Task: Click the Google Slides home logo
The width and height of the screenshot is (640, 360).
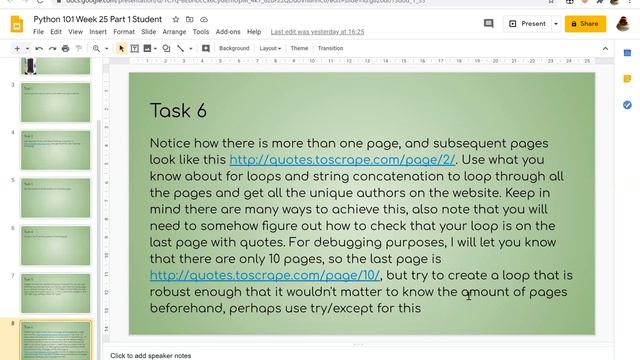Action: click(x=17, y=24)
